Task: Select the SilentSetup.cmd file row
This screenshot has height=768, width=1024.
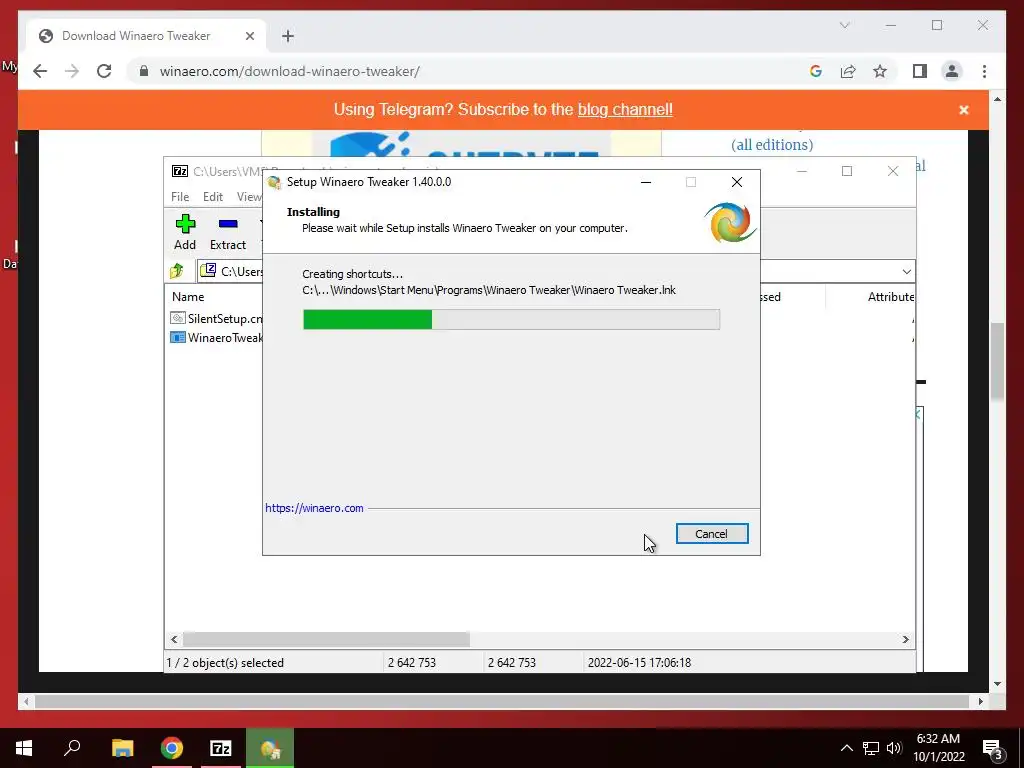Action: (x=217, y=319)
